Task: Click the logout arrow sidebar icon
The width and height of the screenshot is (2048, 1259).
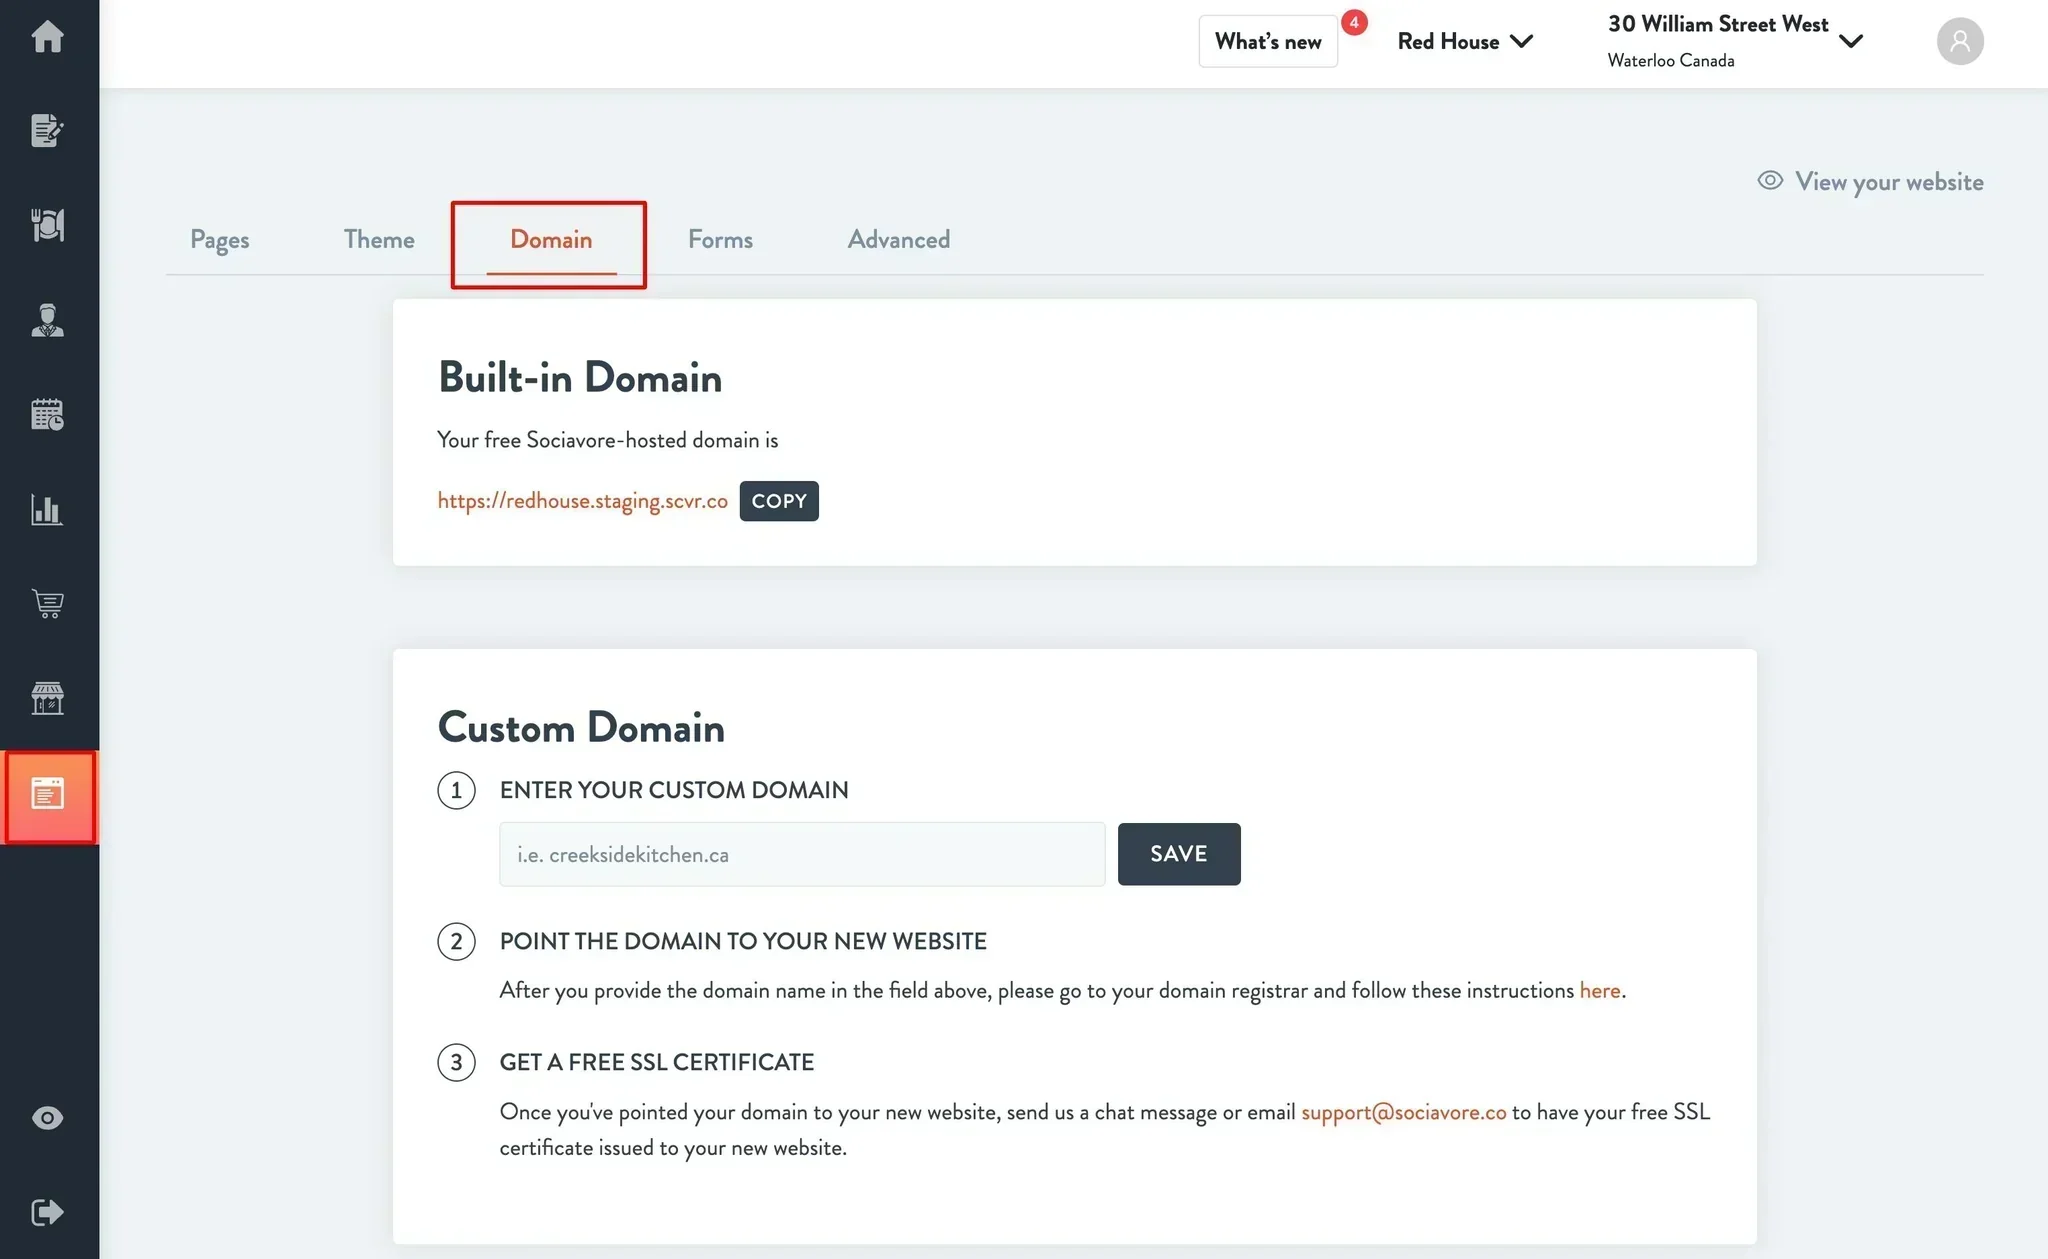Action: click(x=48, y=1212)
